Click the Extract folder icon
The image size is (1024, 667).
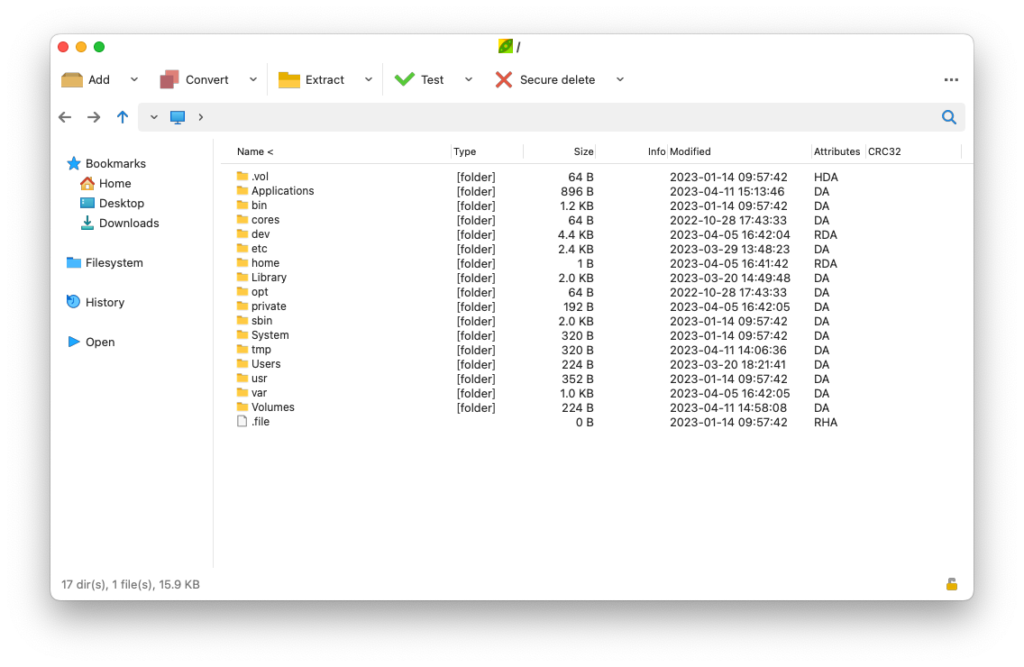click(291, 79)
